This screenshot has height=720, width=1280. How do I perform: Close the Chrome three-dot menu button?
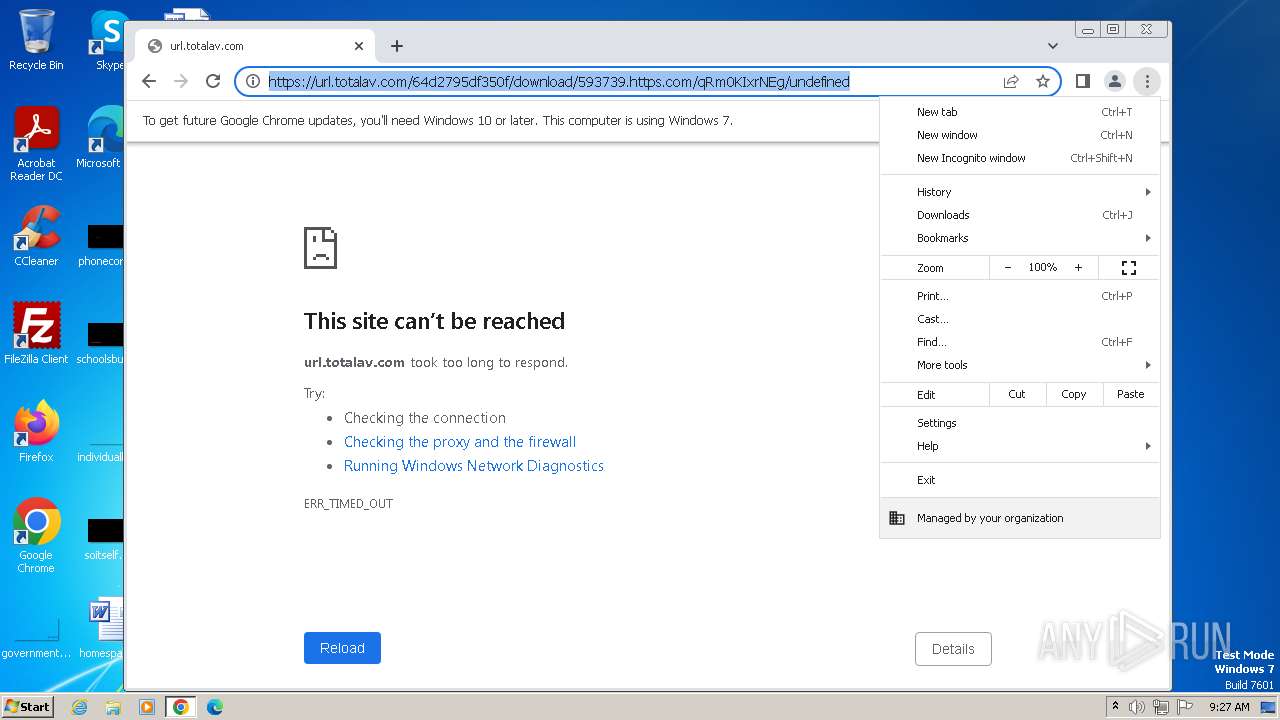1147,81
